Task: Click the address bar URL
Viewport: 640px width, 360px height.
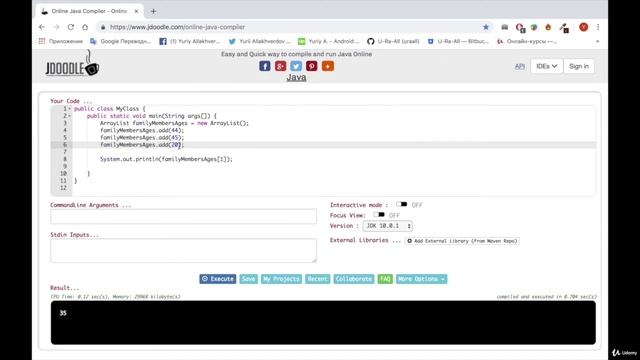Action: tap(178, 27)
